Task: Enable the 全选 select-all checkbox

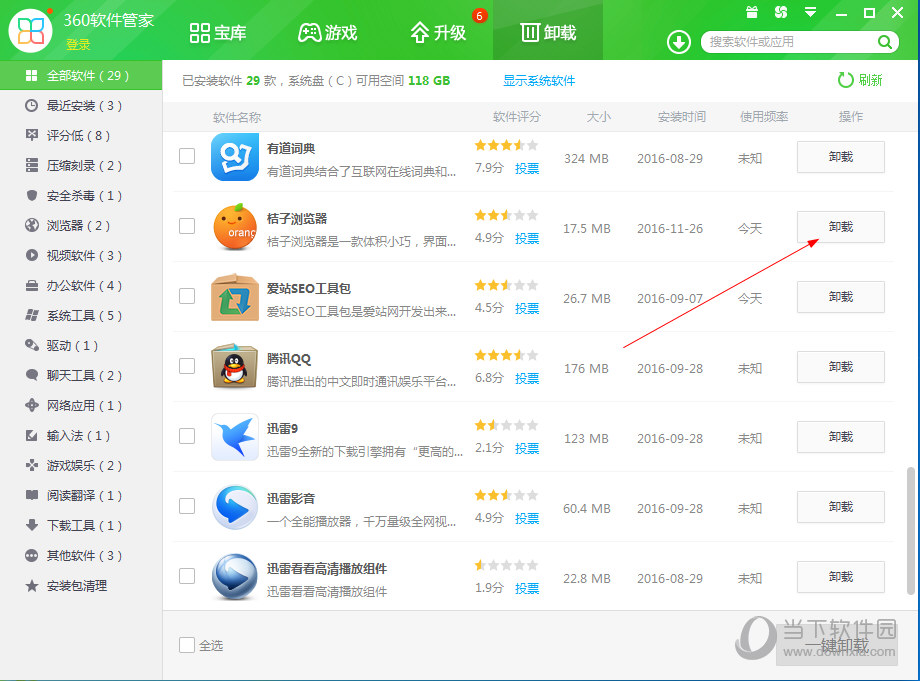Action: click(x=187, y=645)
